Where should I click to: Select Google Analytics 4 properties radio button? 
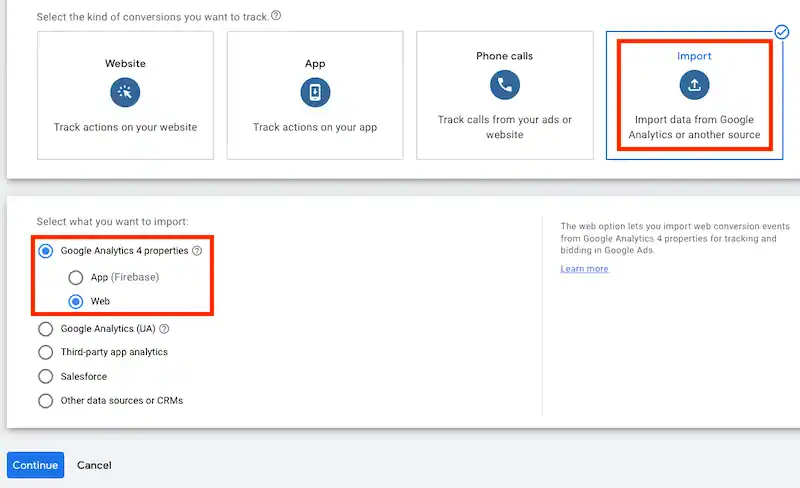coord(45,251)
